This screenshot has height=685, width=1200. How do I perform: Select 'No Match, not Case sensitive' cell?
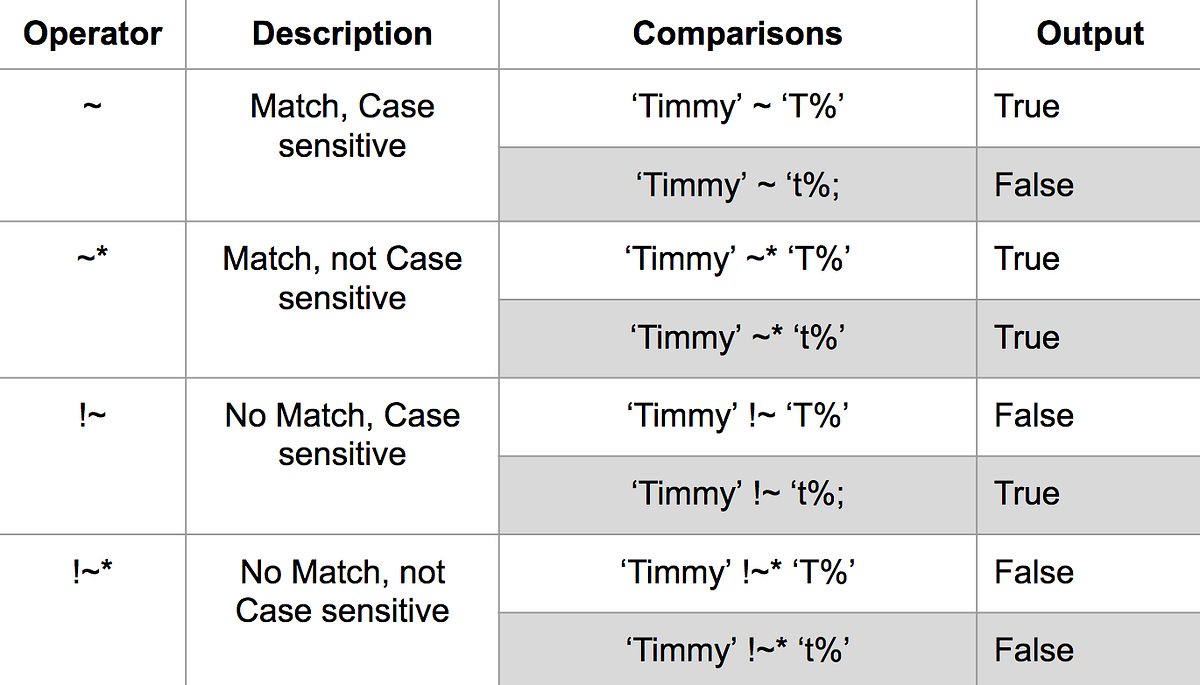(x=342, y=591)
